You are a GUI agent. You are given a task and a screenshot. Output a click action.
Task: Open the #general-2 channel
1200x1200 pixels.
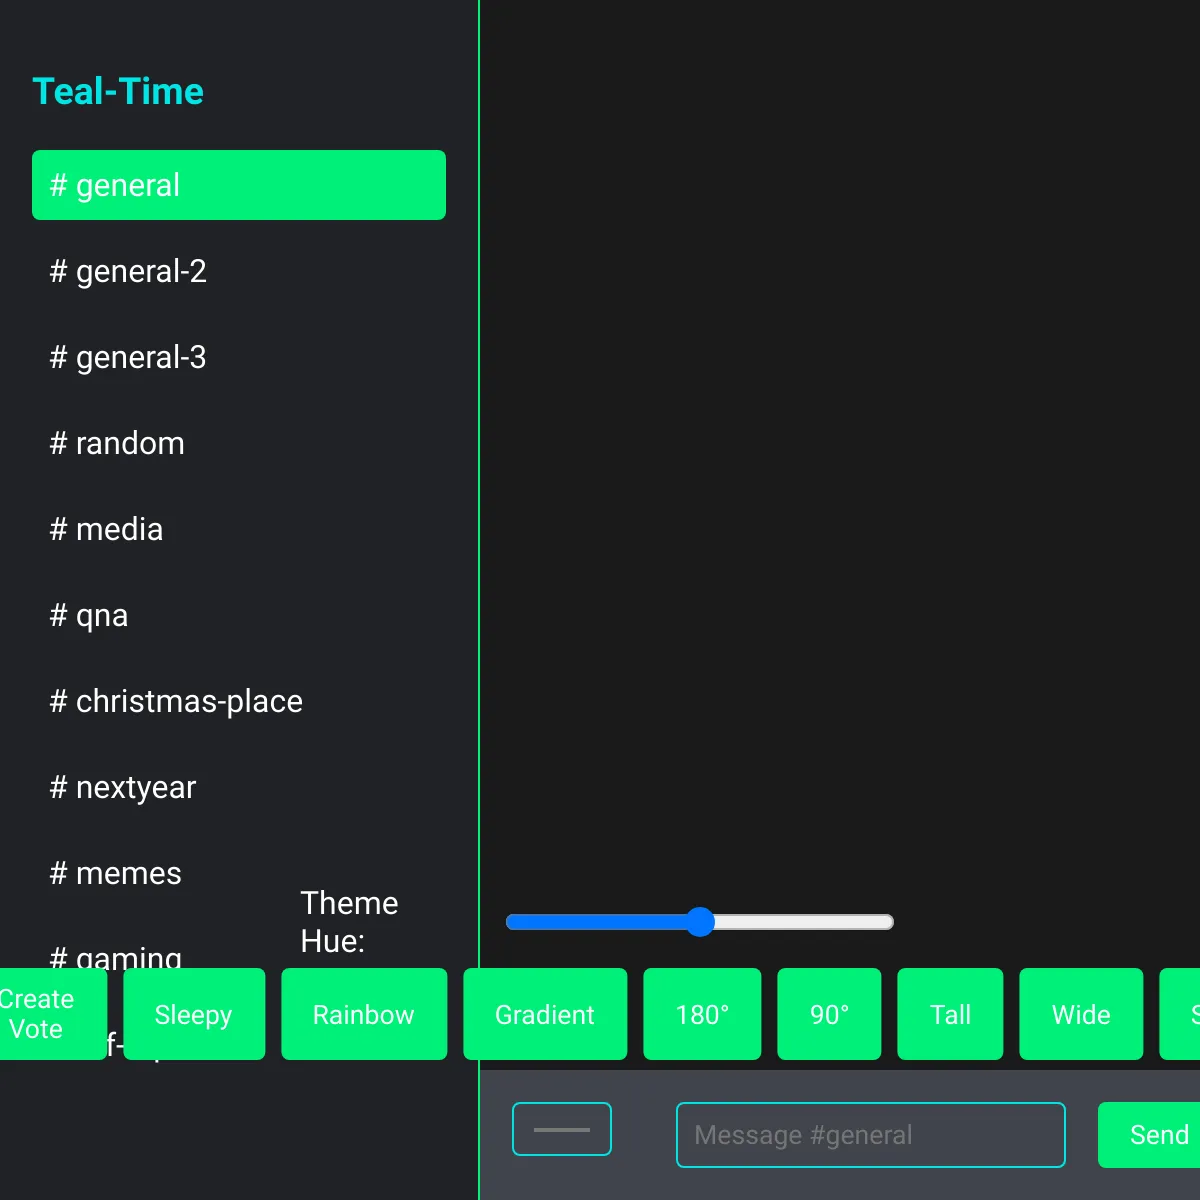tap(127, 271)
